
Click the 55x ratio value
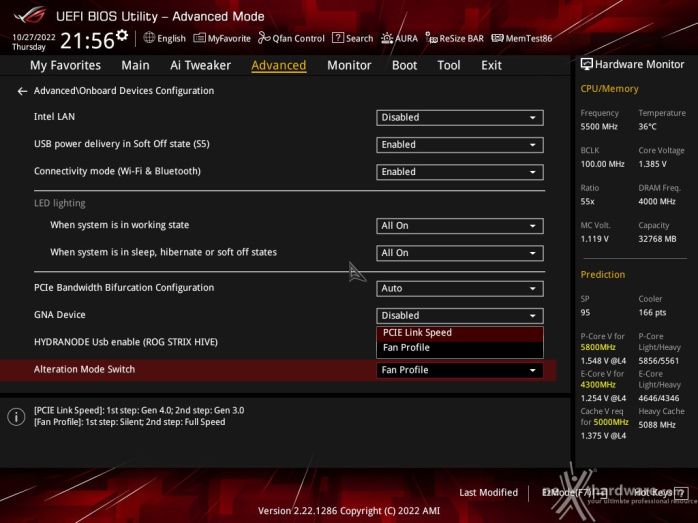(x=587, y=202)
